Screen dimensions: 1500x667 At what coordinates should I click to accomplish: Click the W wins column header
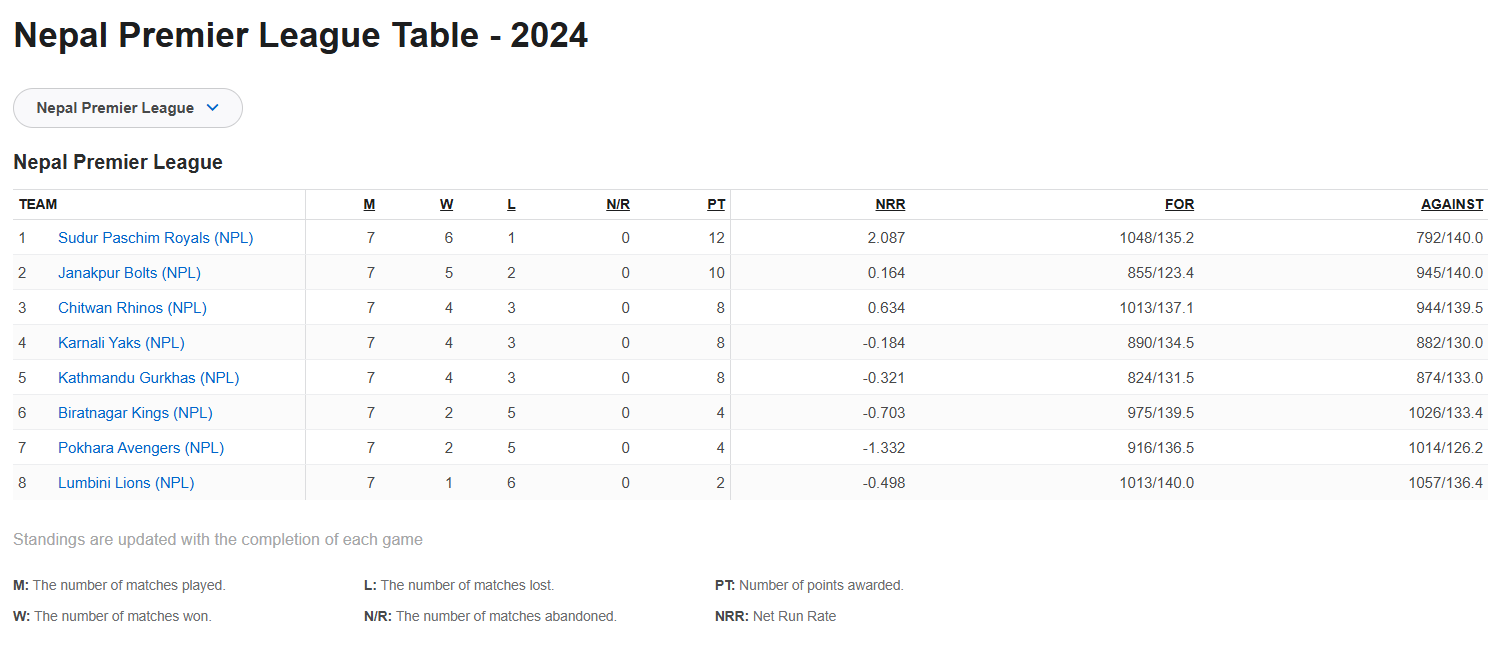(446, 205)
